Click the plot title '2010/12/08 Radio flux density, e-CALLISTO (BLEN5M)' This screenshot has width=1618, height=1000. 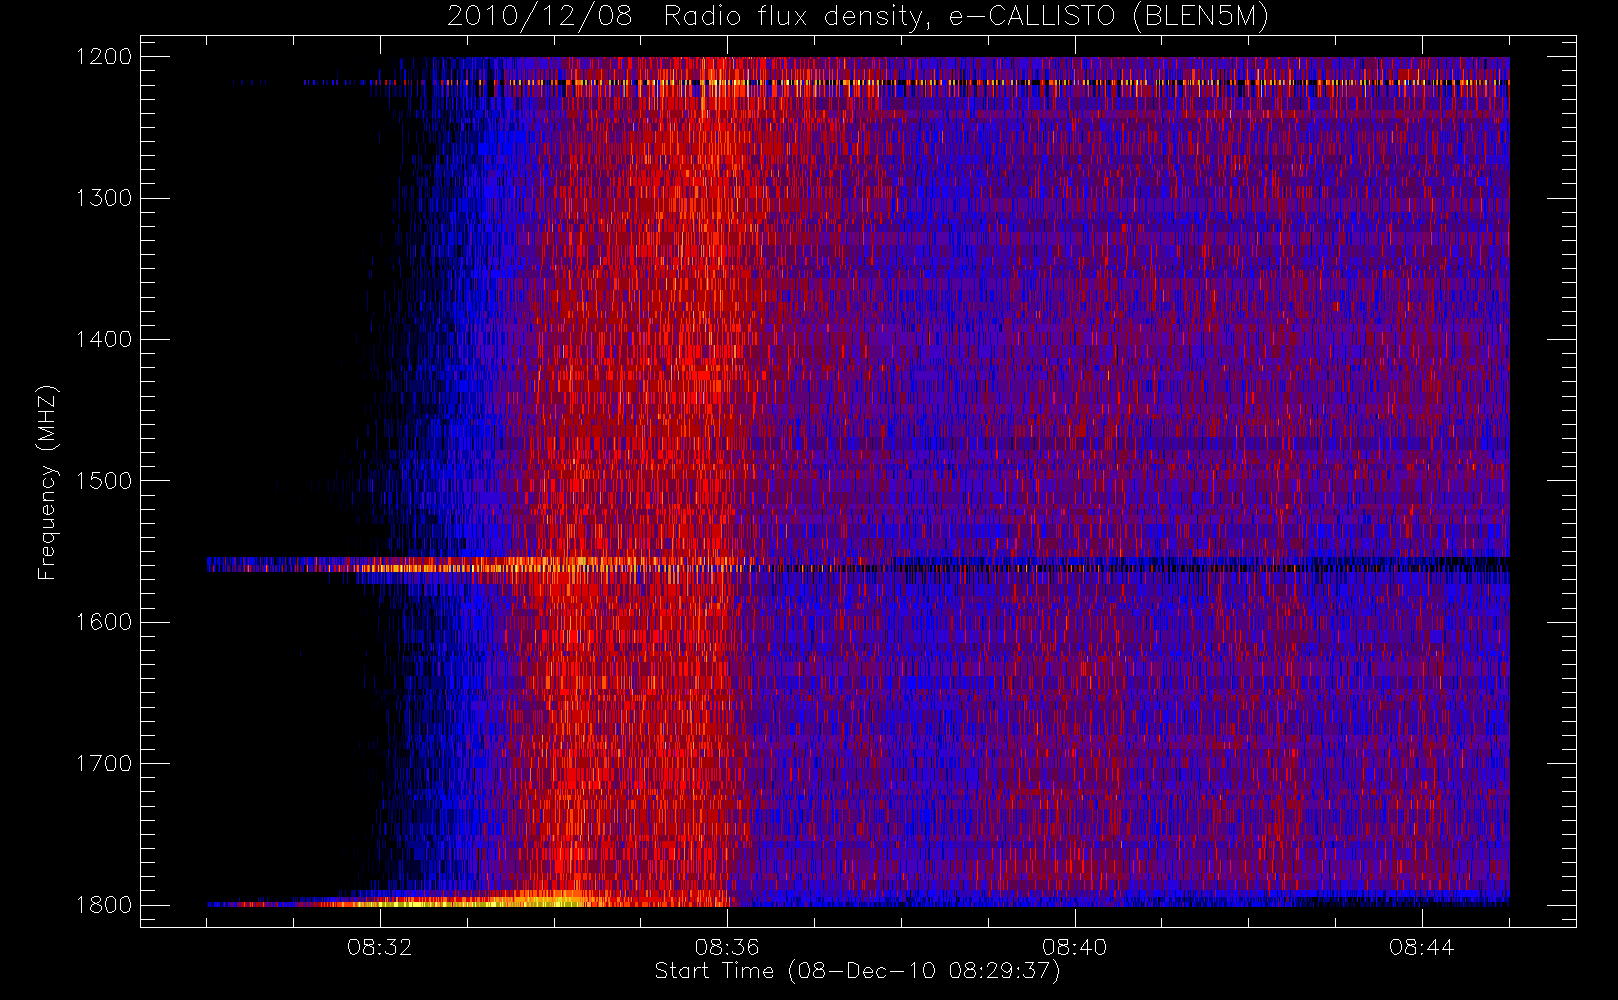click(858, 16)
